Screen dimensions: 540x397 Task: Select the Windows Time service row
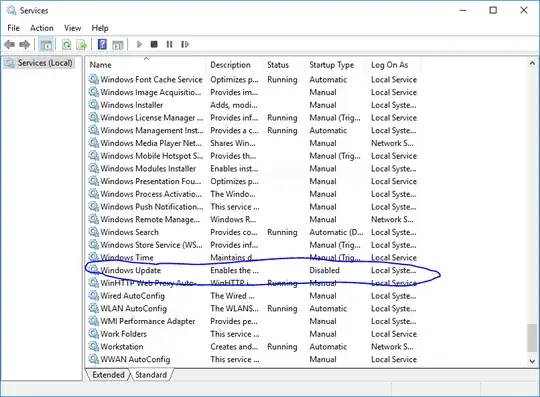pos(253,258)
